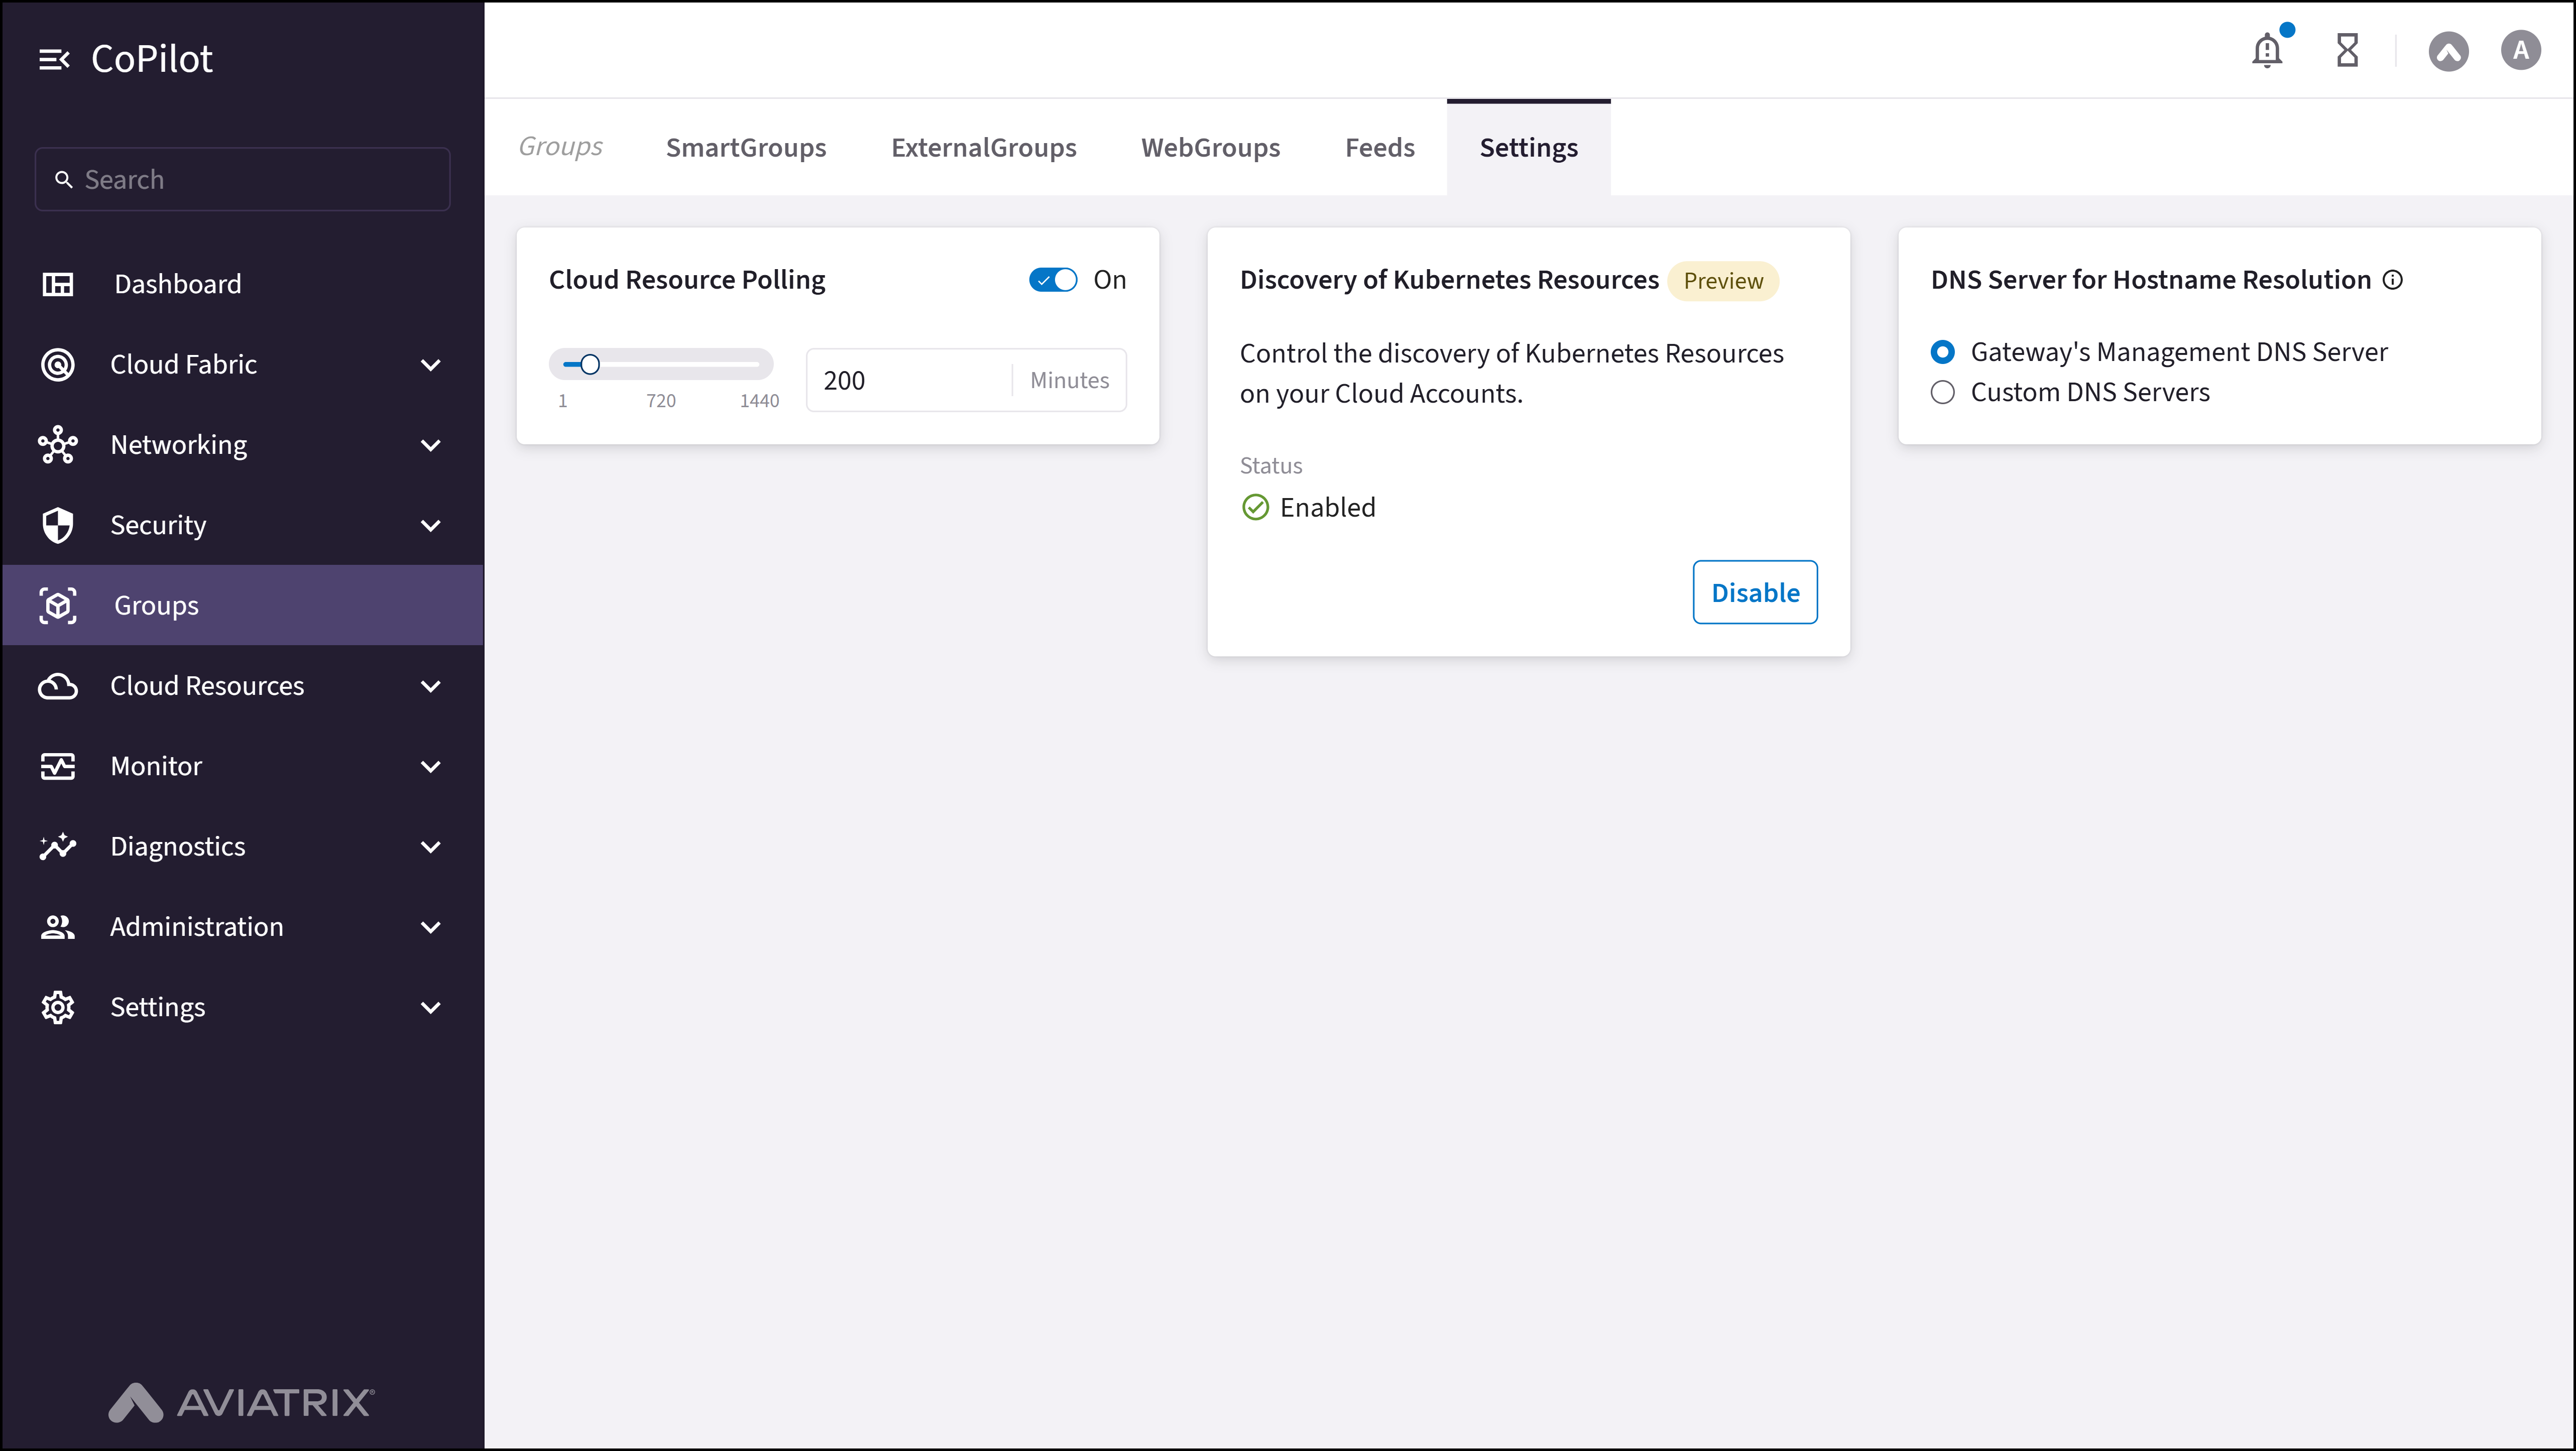Collapse the sidebar with the hamburger icon
The image size is (2576, 1451).
coord(54,58)
